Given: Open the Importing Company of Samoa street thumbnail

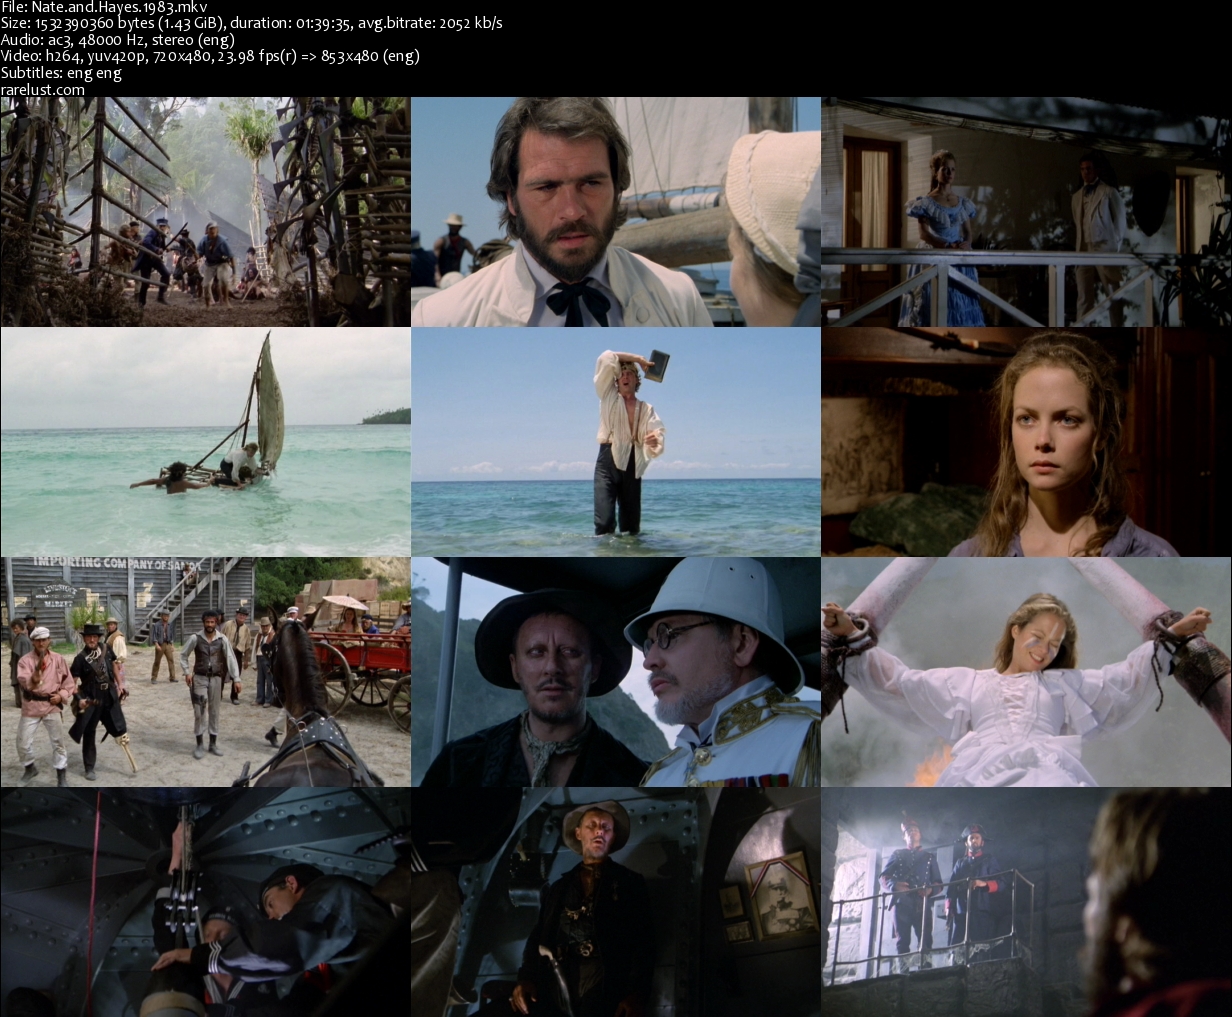Looking at the screenshot, I should 205,672.
